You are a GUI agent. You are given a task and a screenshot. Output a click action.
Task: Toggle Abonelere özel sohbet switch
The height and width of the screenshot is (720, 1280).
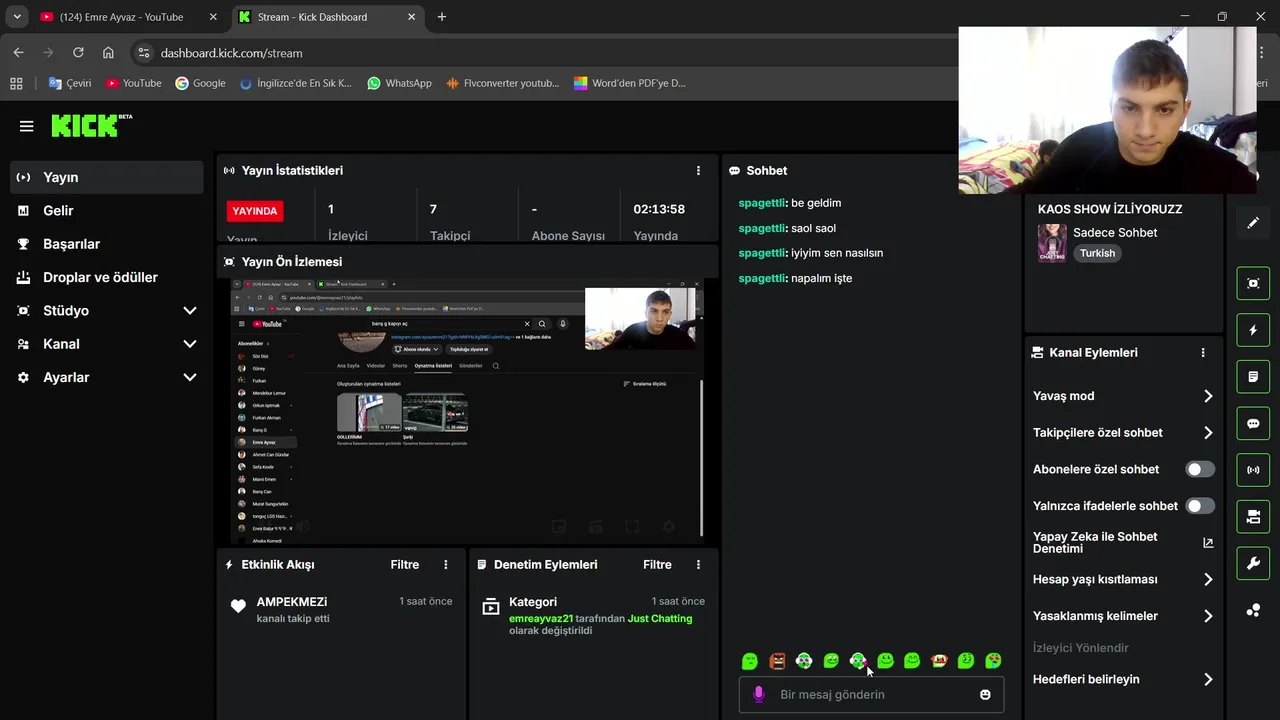pos(1200,469)
